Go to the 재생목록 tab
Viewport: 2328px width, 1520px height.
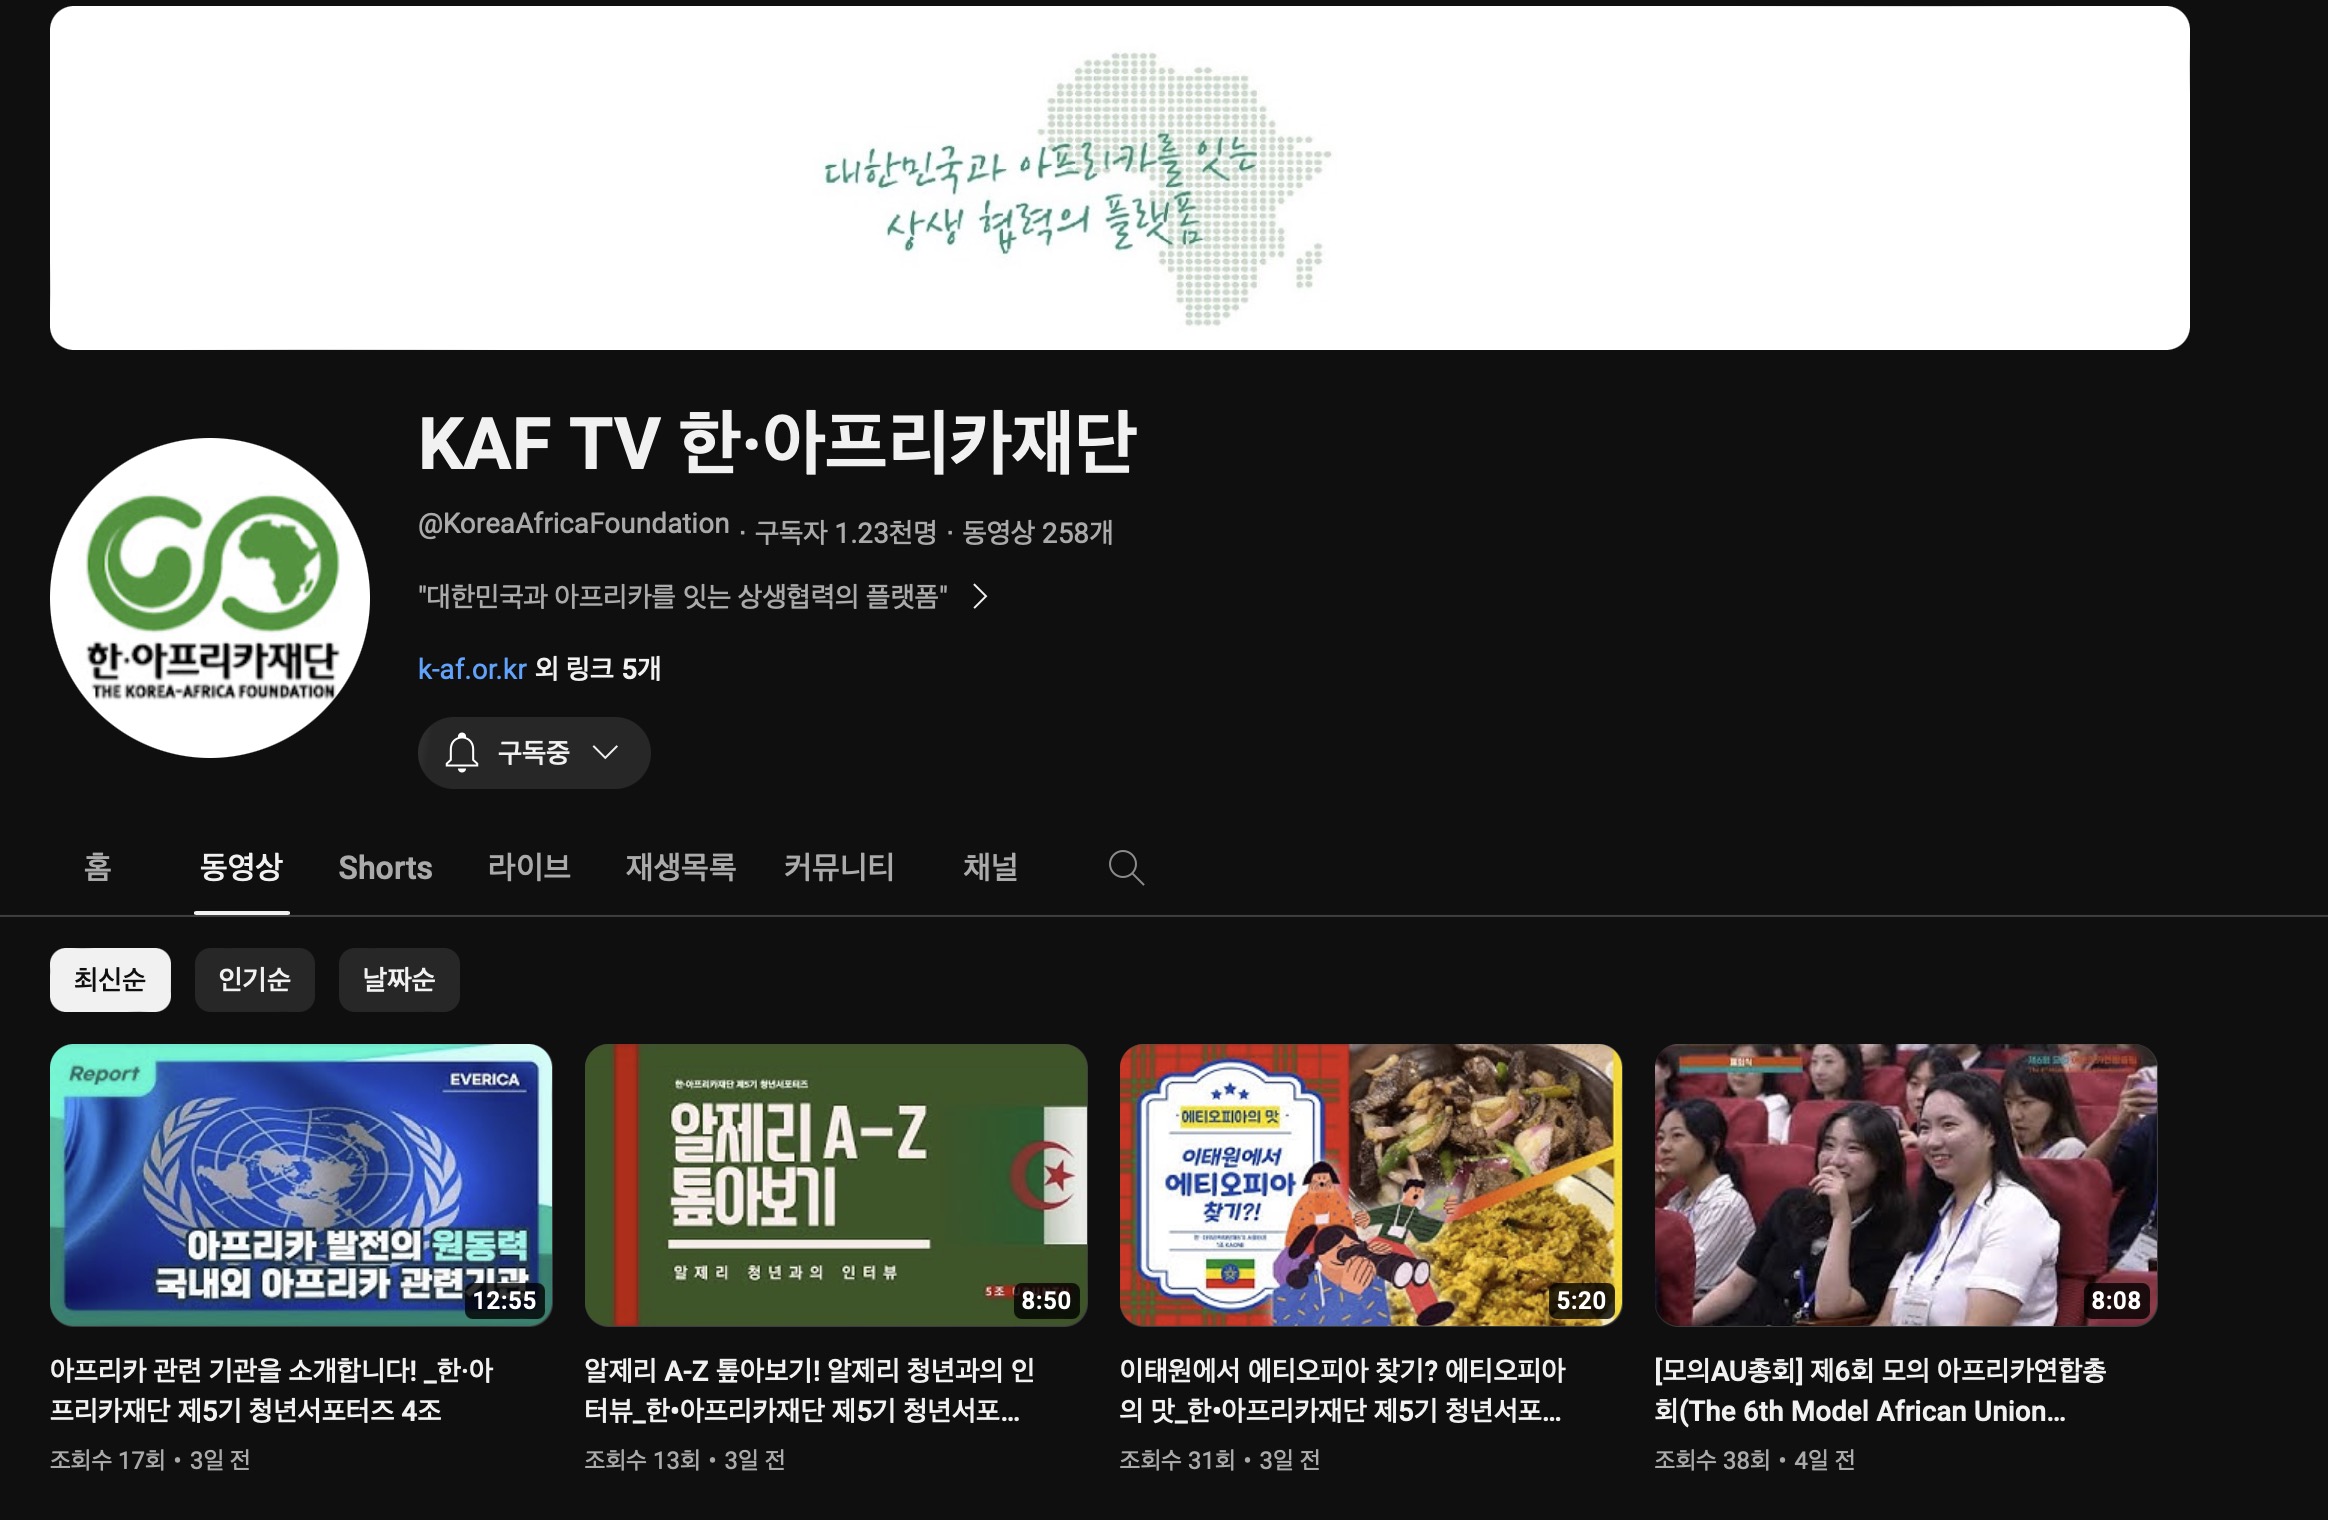tap(680, 867)
